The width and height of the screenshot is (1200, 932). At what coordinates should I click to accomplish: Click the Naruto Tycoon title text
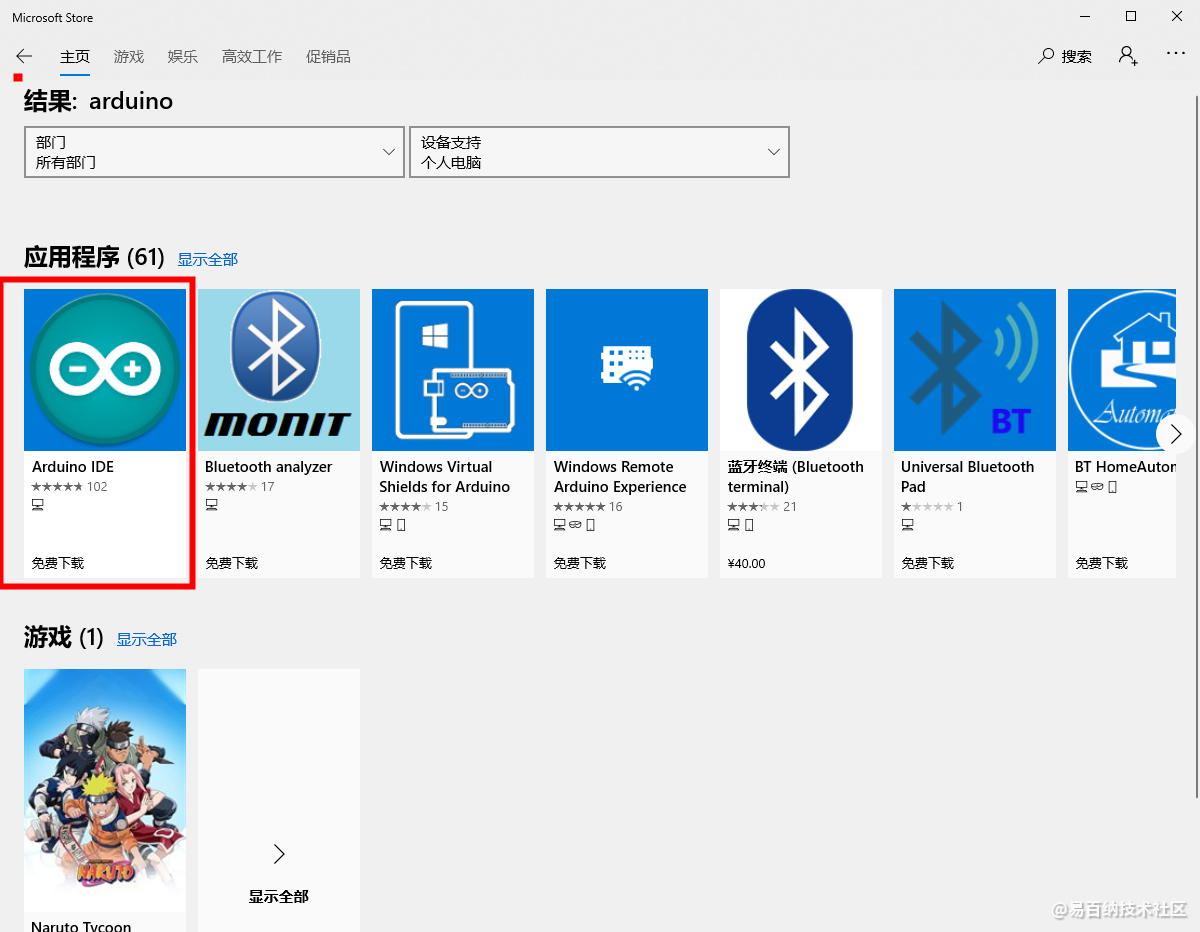click(x=81, y=925)
